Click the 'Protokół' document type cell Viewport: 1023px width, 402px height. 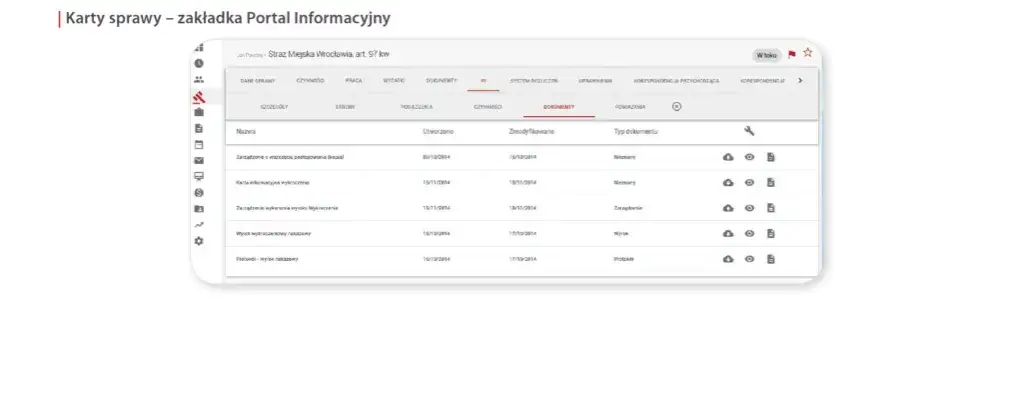click(624, 259)
